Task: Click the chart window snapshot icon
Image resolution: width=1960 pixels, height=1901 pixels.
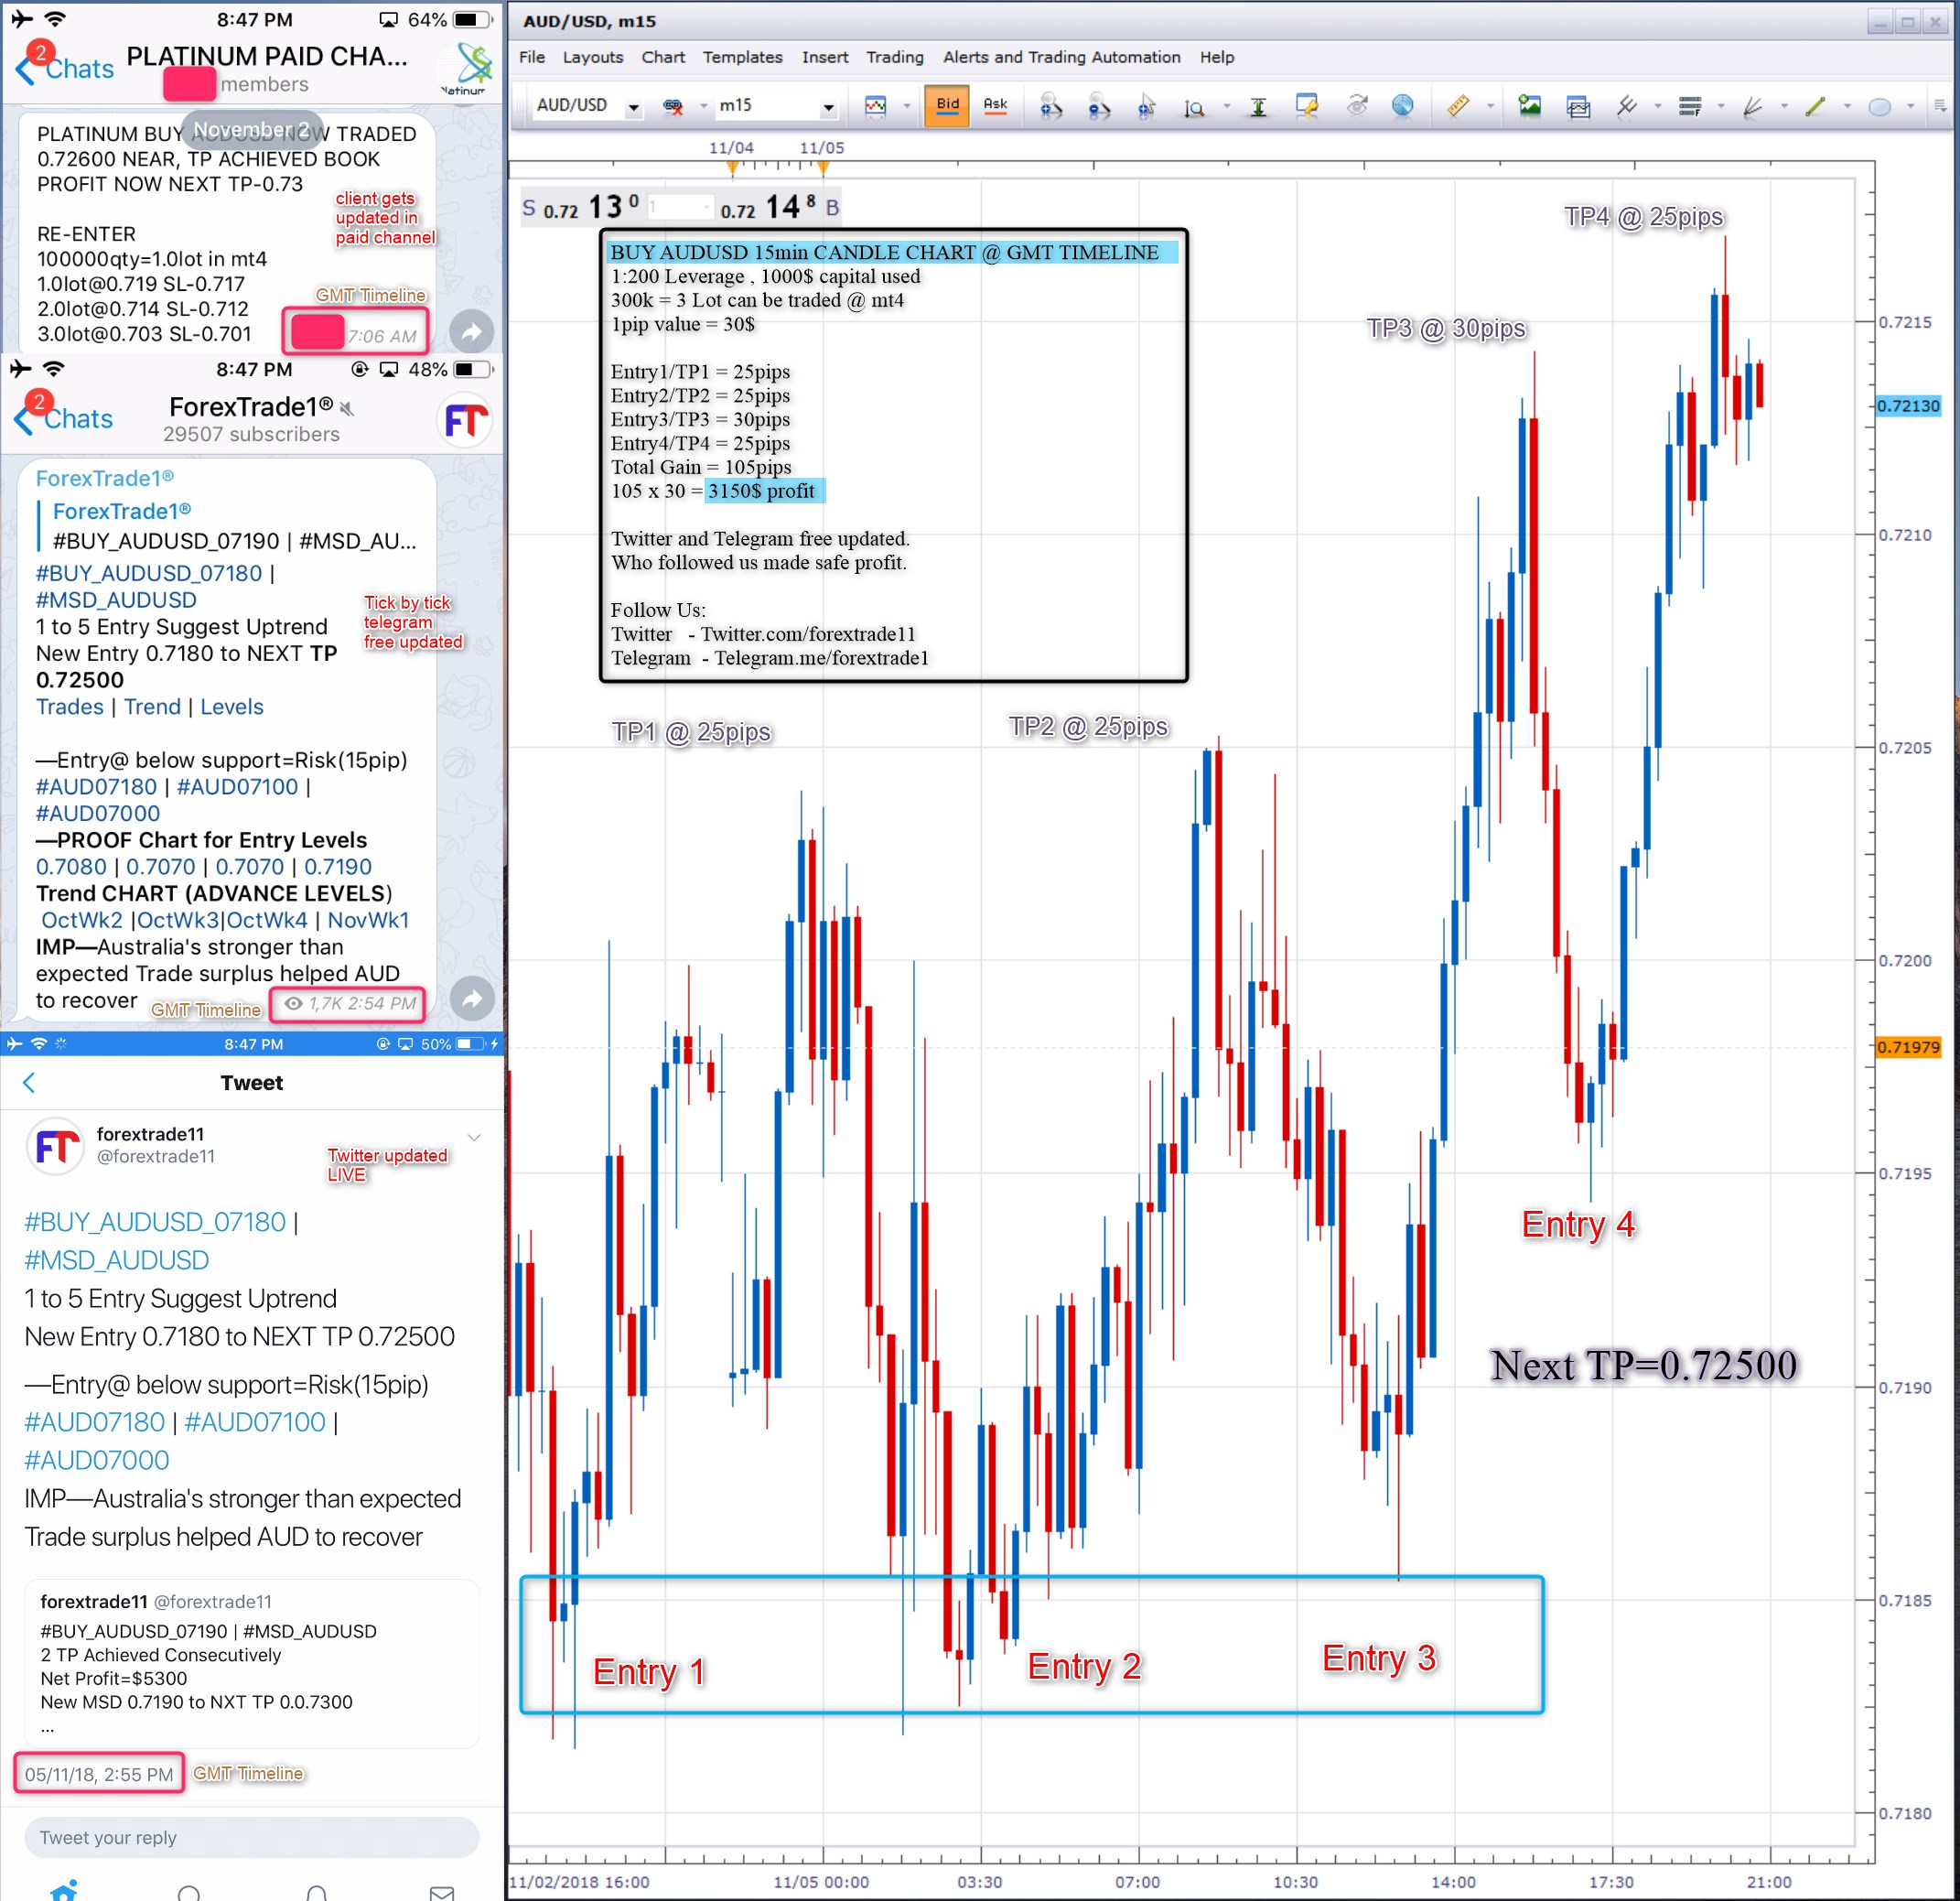Action: pyautogui.click(x=1578, y=106)
